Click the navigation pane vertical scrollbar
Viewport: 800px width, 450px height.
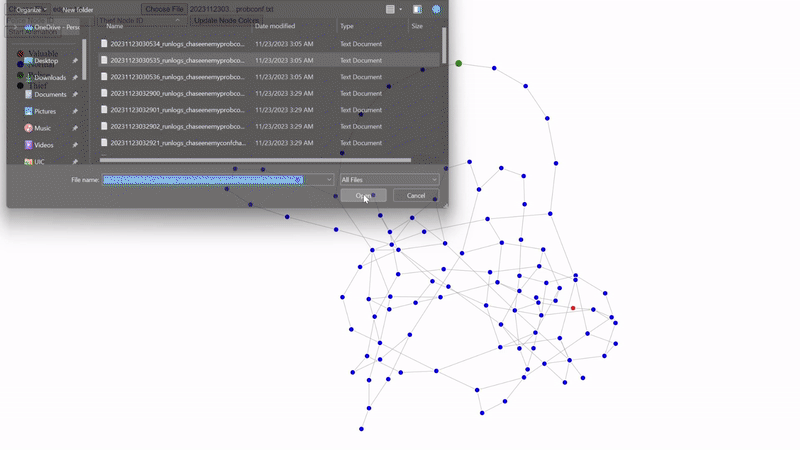84,60
